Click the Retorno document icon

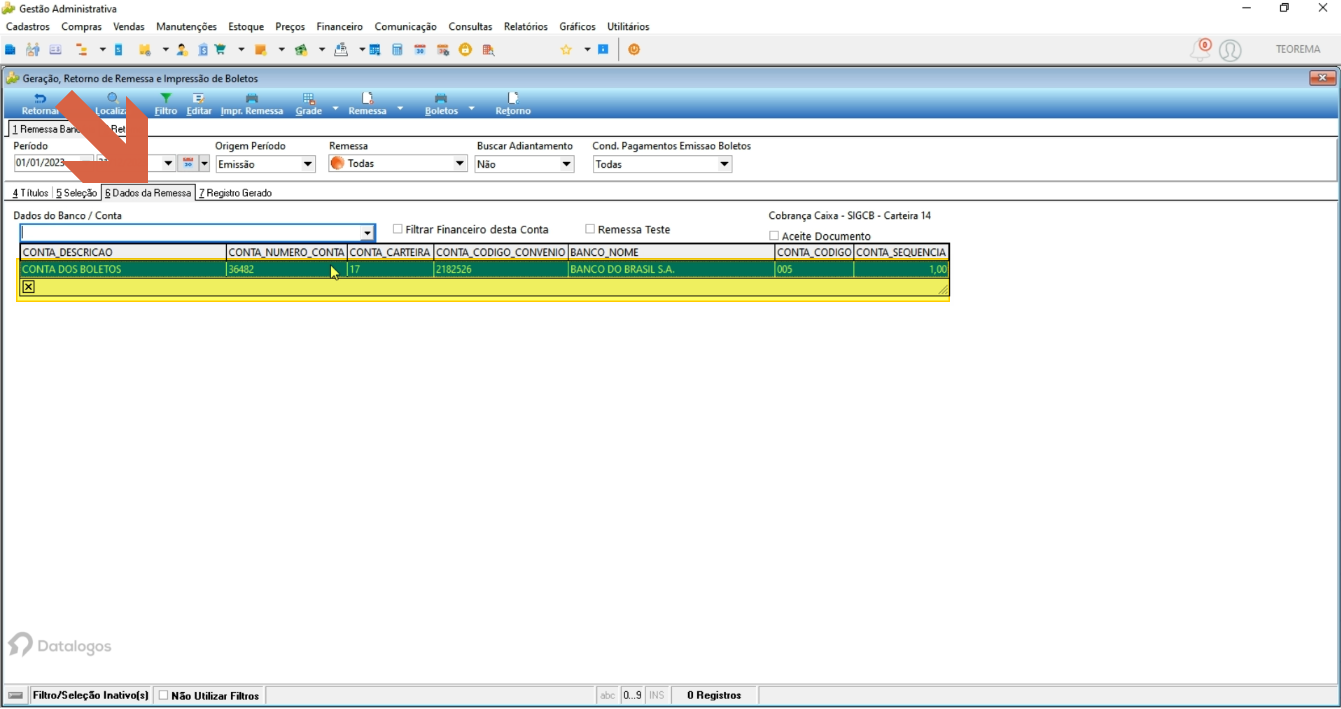(513, 99)
